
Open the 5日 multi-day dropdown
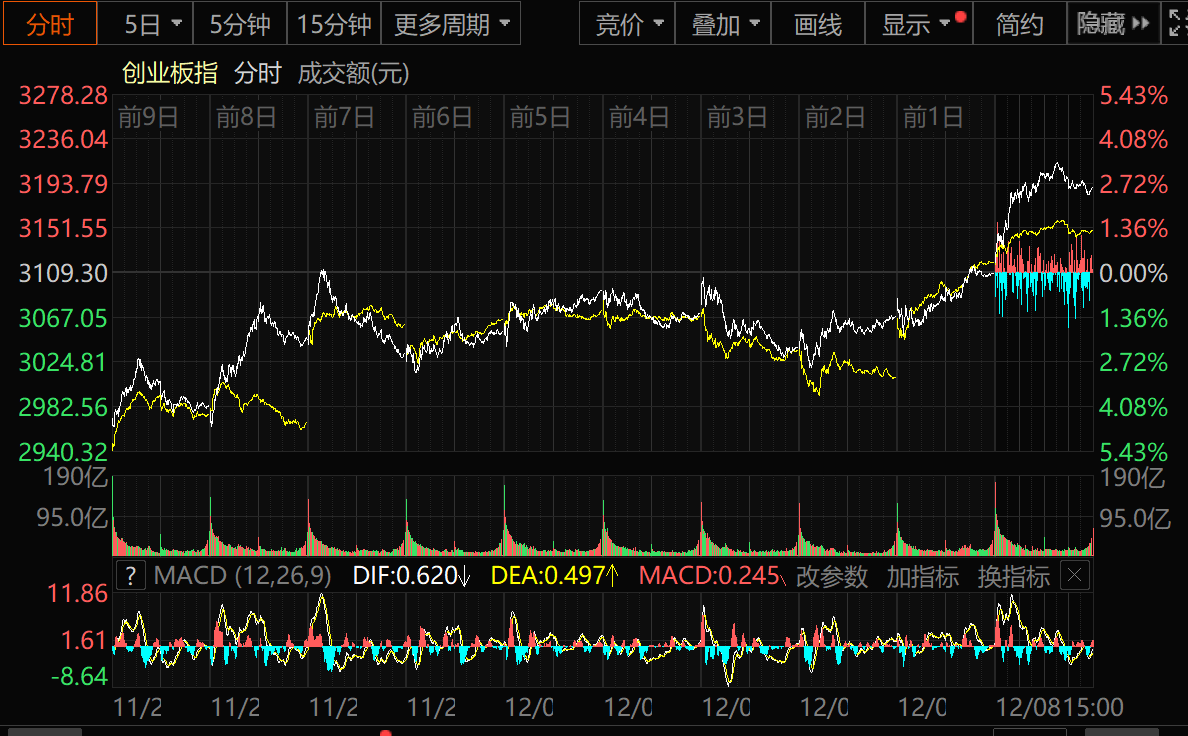[x=153, y=24]
